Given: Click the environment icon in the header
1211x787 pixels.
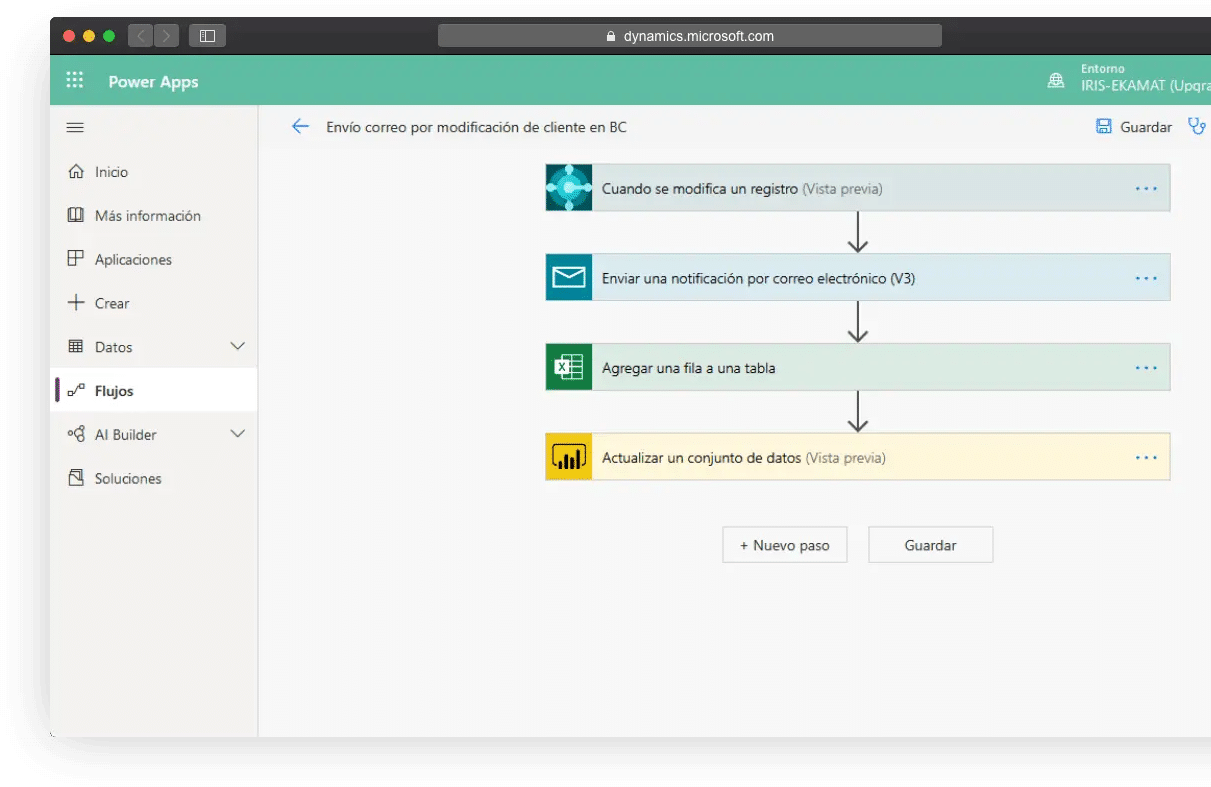Looking at the screenshot, I should 1056,81.
